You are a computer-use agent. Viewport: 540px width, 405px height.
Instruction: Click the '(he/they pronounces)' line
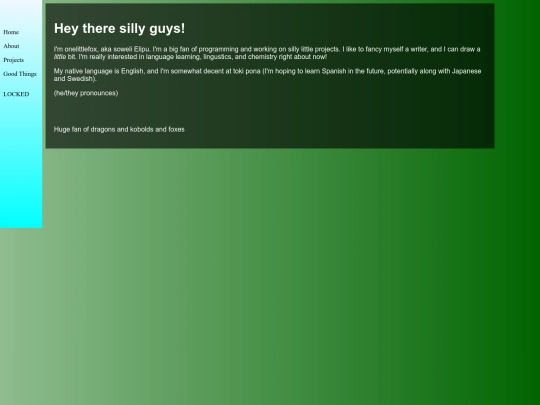click(x=86, y=93)
